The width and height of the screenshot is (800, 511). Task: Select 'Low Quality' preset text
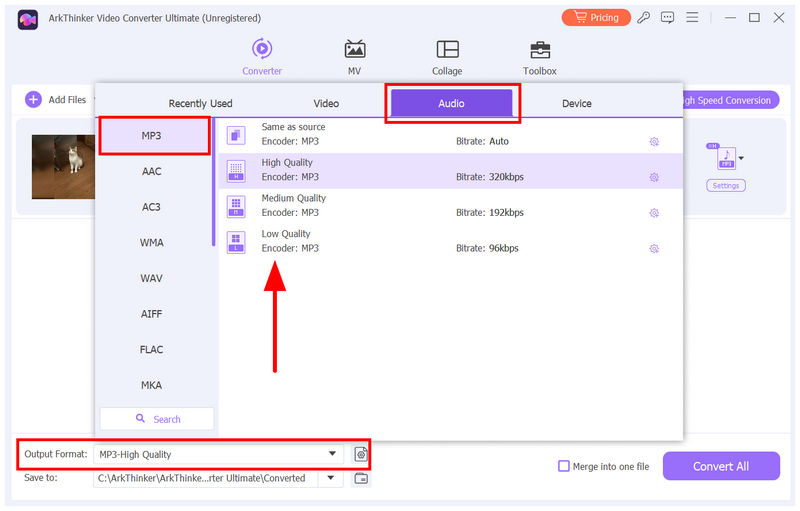tap(286, 234)
